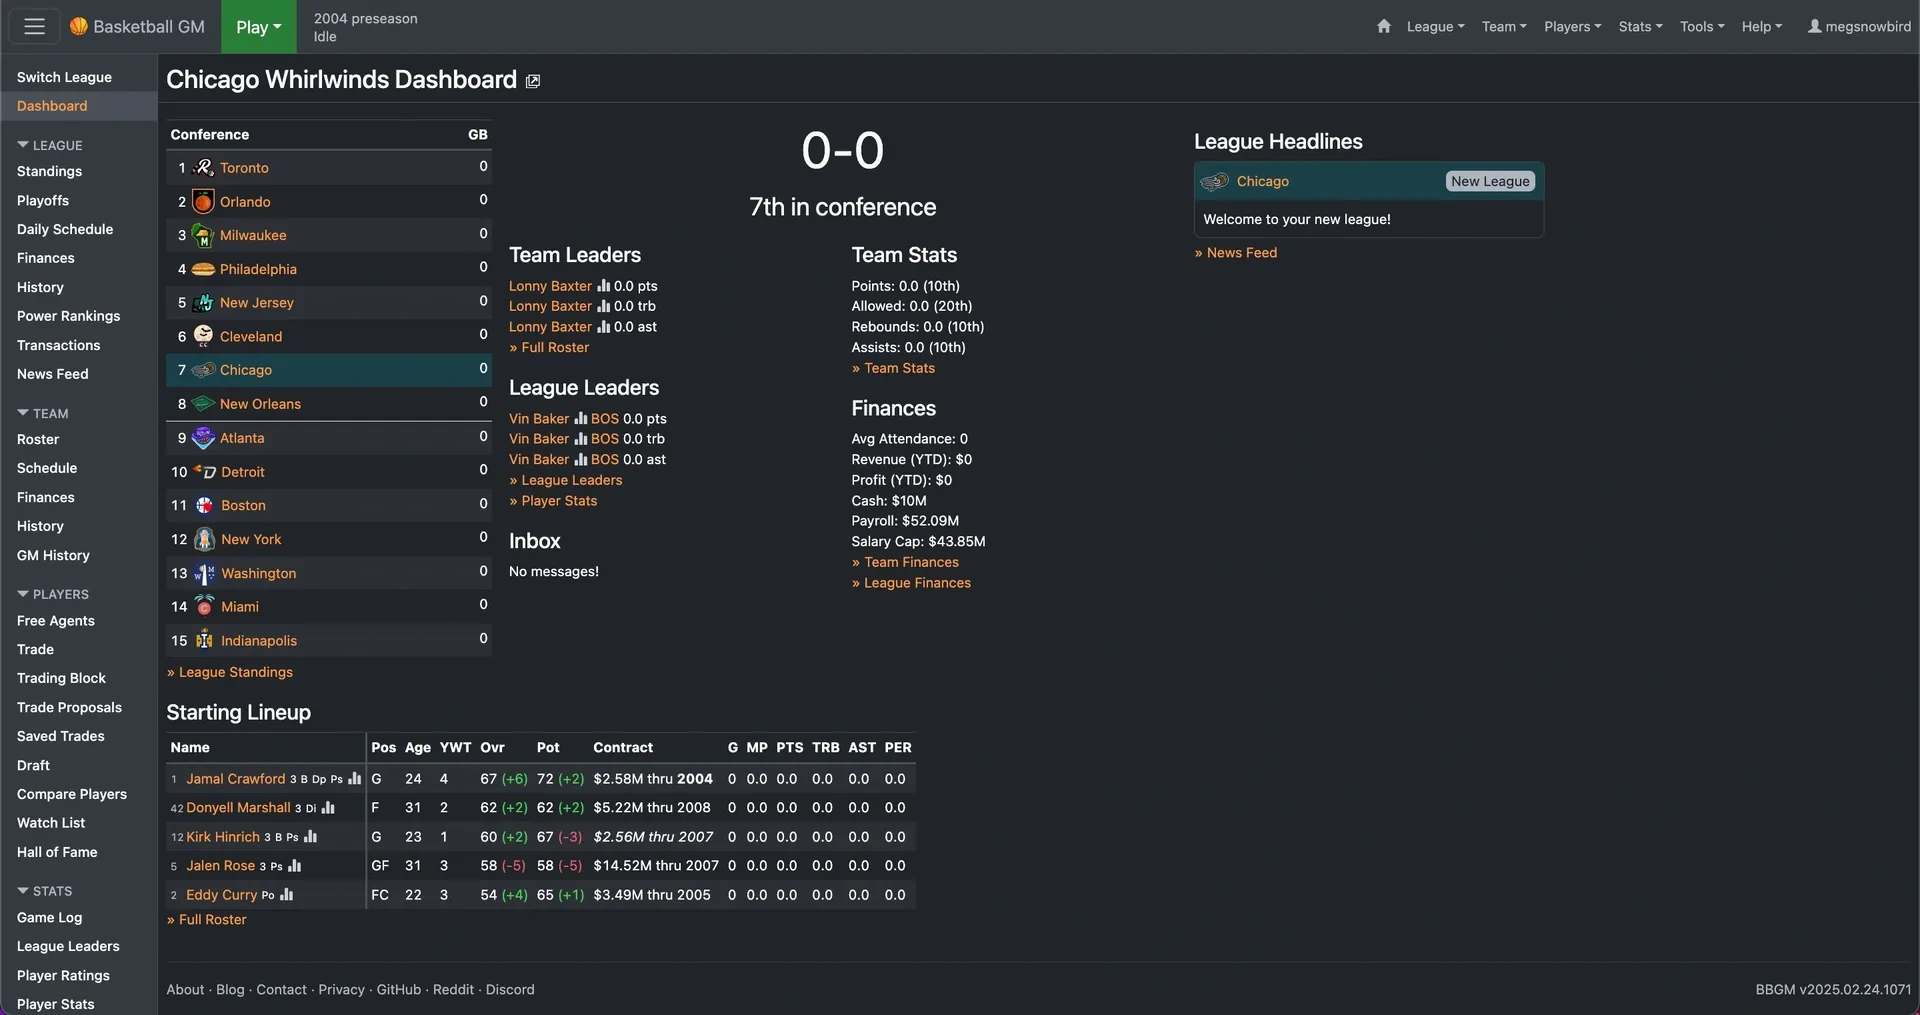Open the hamburger sidebar menu
The height and width of the screenshot is (1015, 1920).
pyautogui.click(x=34, y=27)
